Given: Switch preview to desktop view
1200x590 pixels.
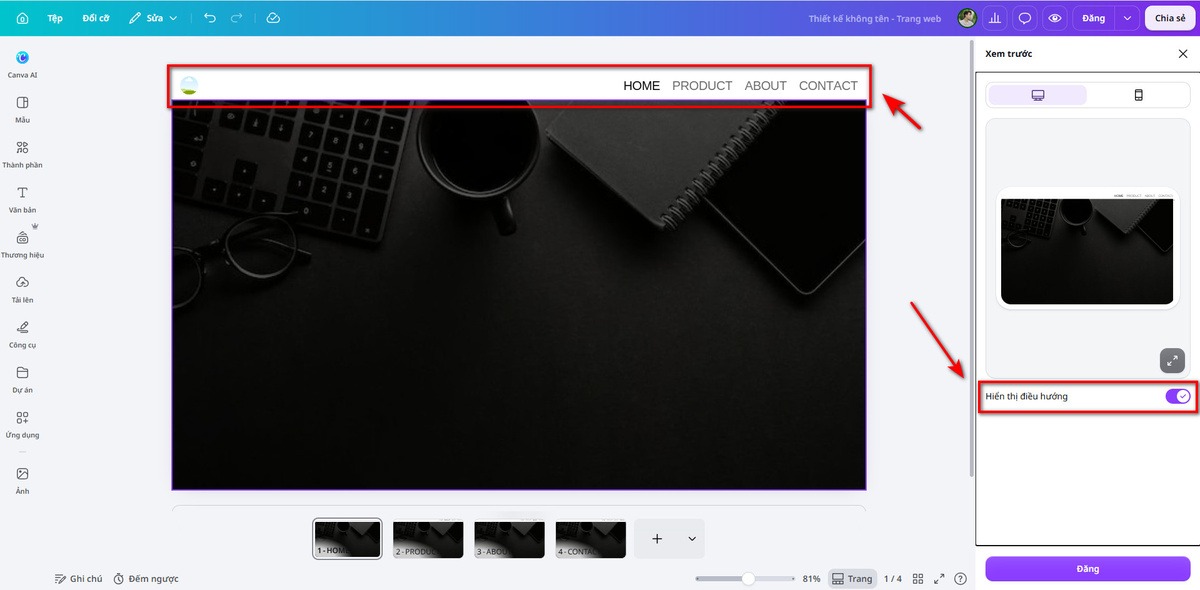Looking at the screenshot, I should [1038, 95].
